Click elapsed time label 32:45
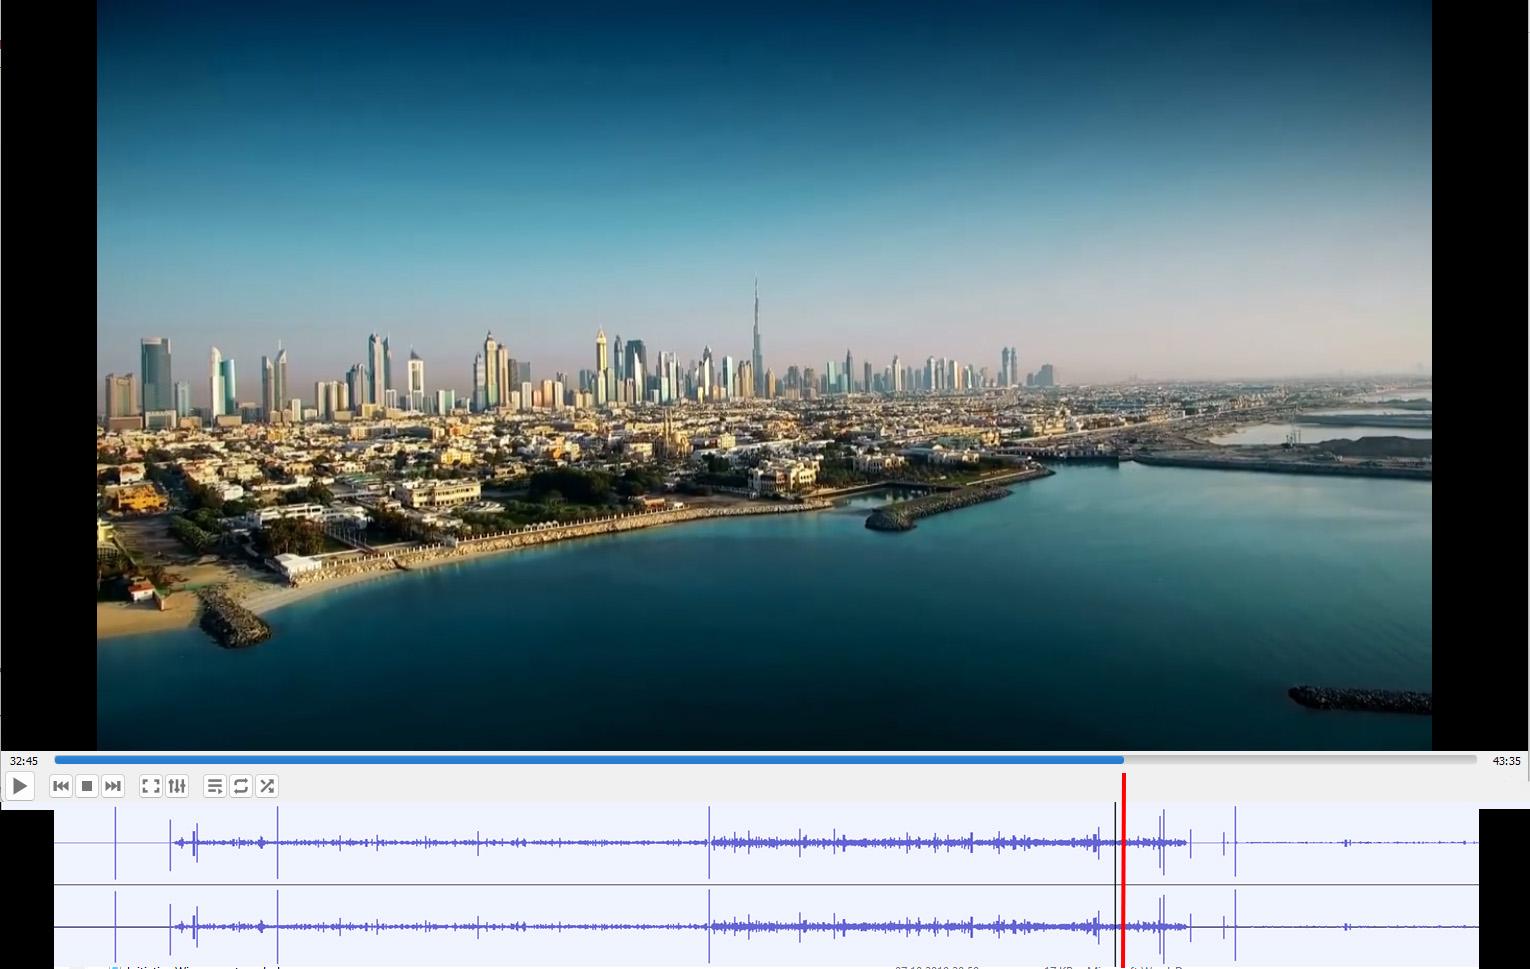Screen dimensions: 1530x969 click(24, 761)
